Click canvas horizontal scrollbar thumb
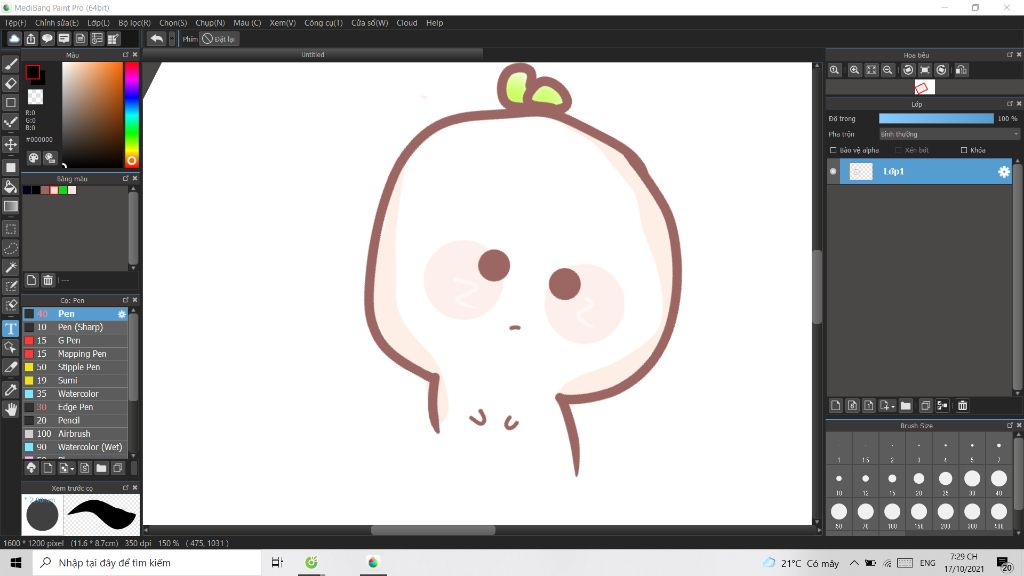 point(433,530)
